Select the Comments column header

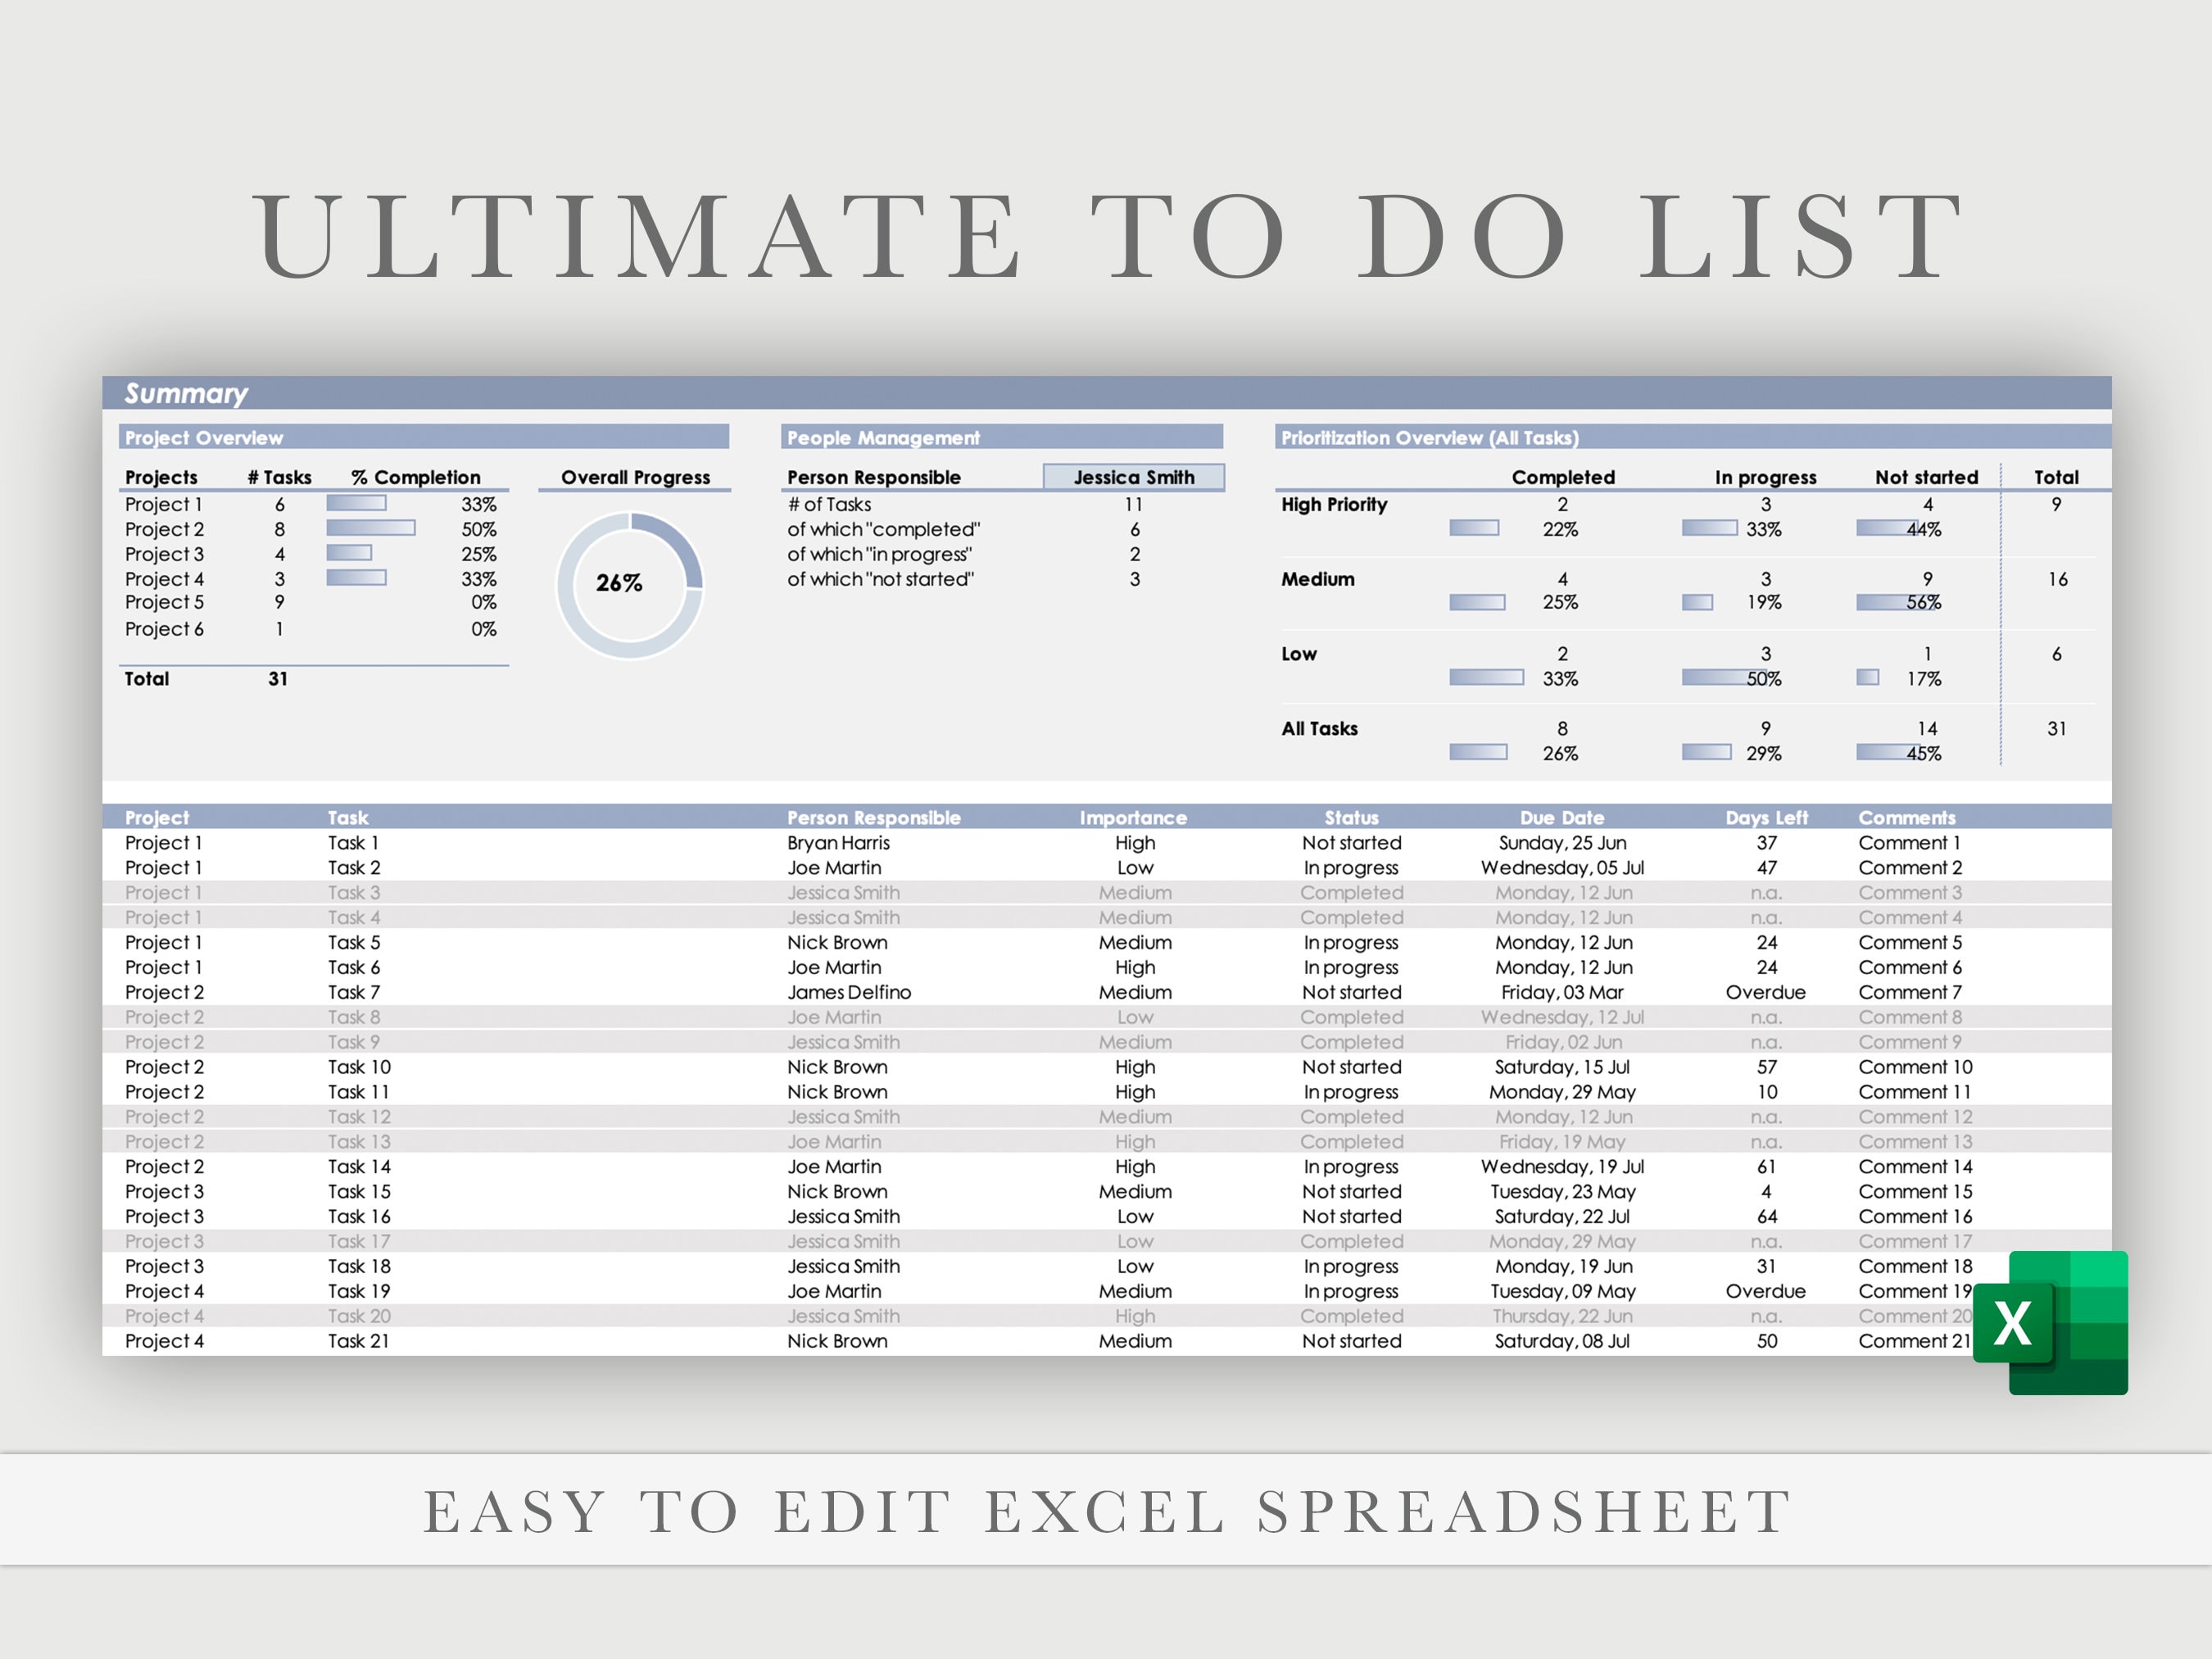[1906, 817]
